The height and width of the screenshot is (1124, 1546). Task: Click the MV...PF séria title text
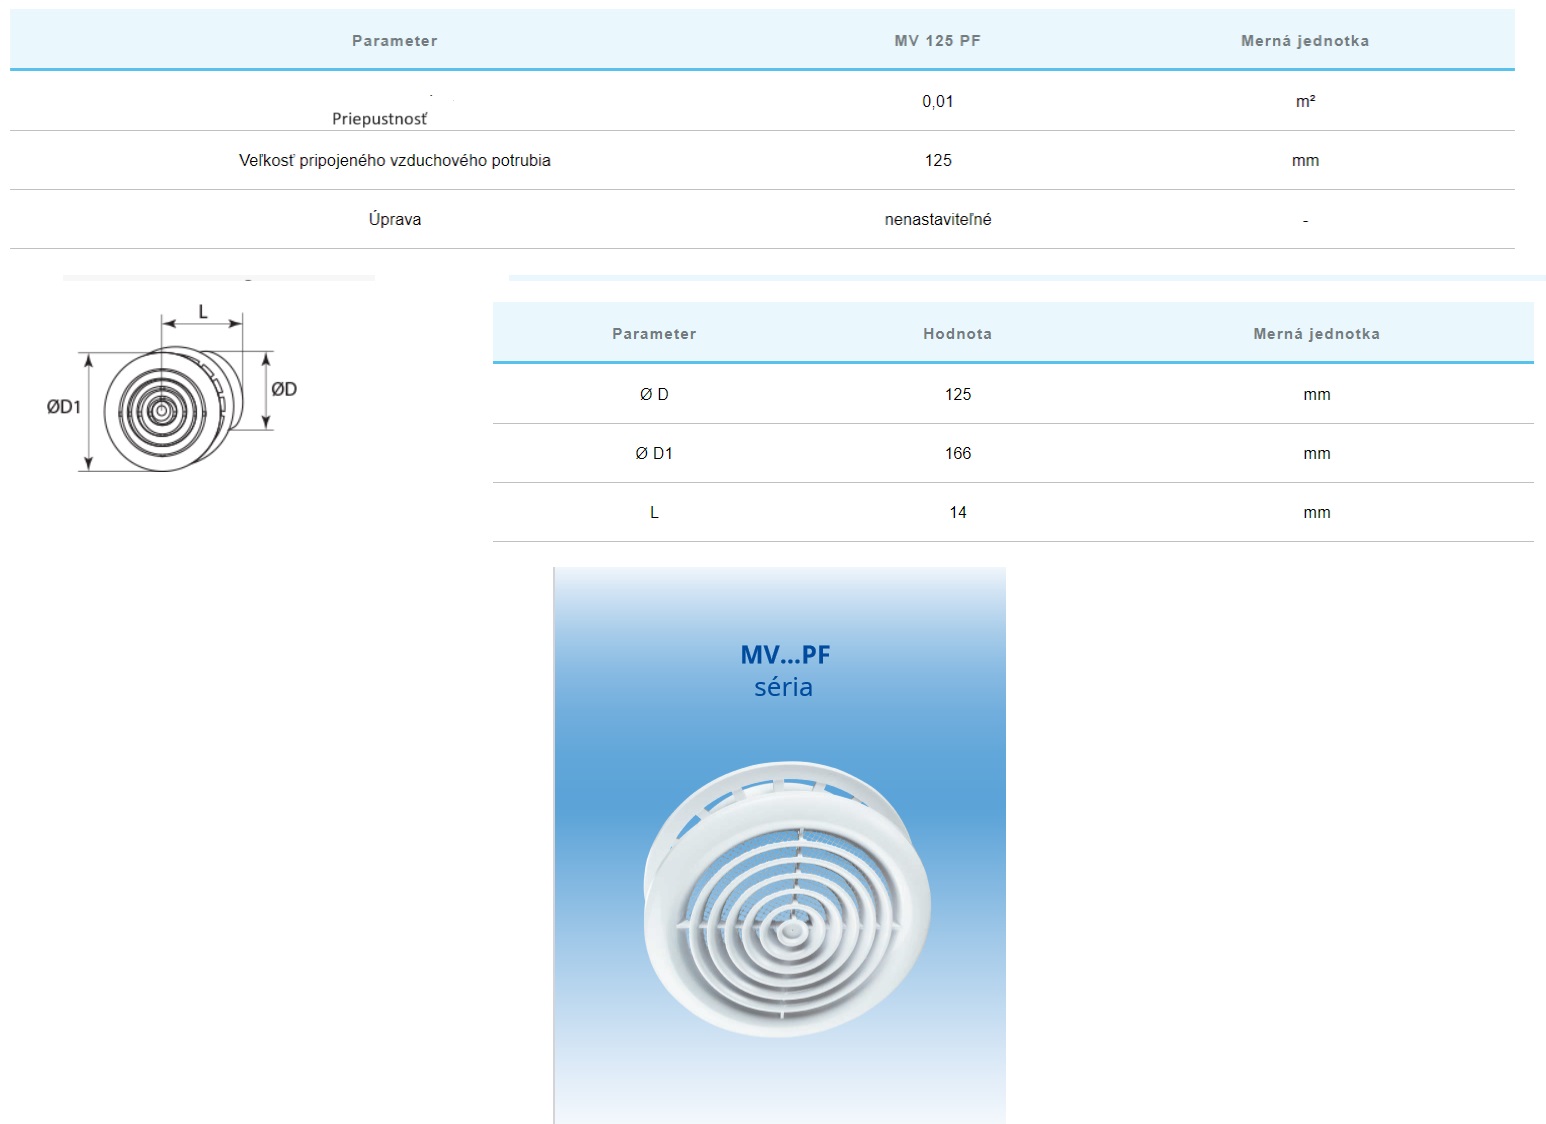(x=784, y=670)
